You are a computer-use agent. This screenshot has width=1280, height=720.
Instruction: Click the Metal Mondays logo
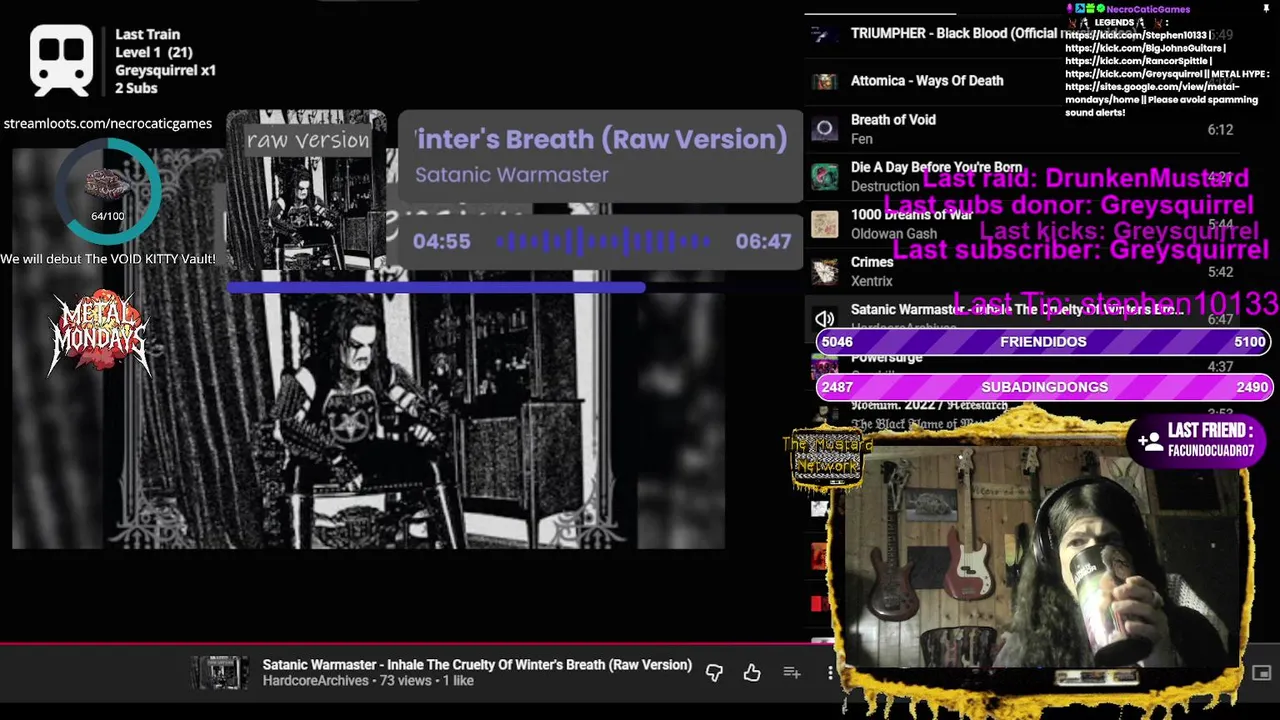point(99,334)
